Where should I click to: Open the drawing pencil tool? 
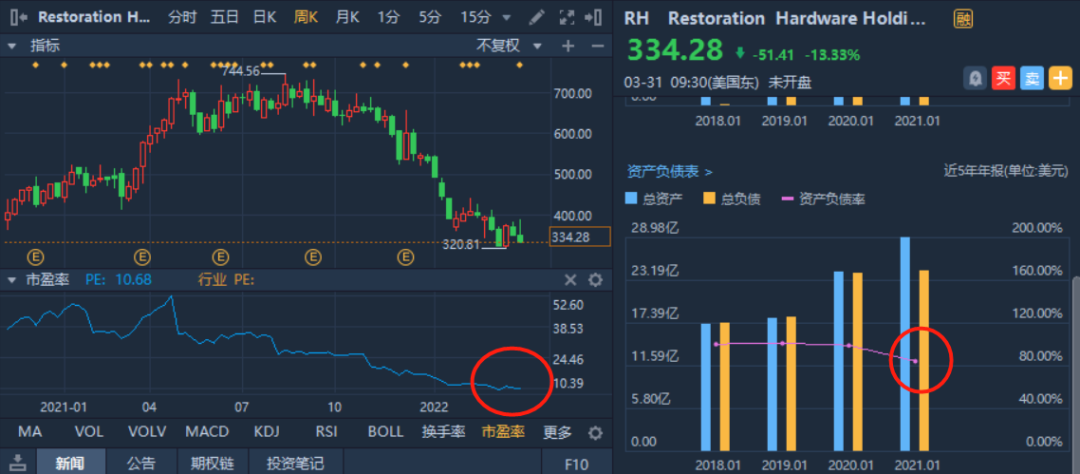point(538,17)
